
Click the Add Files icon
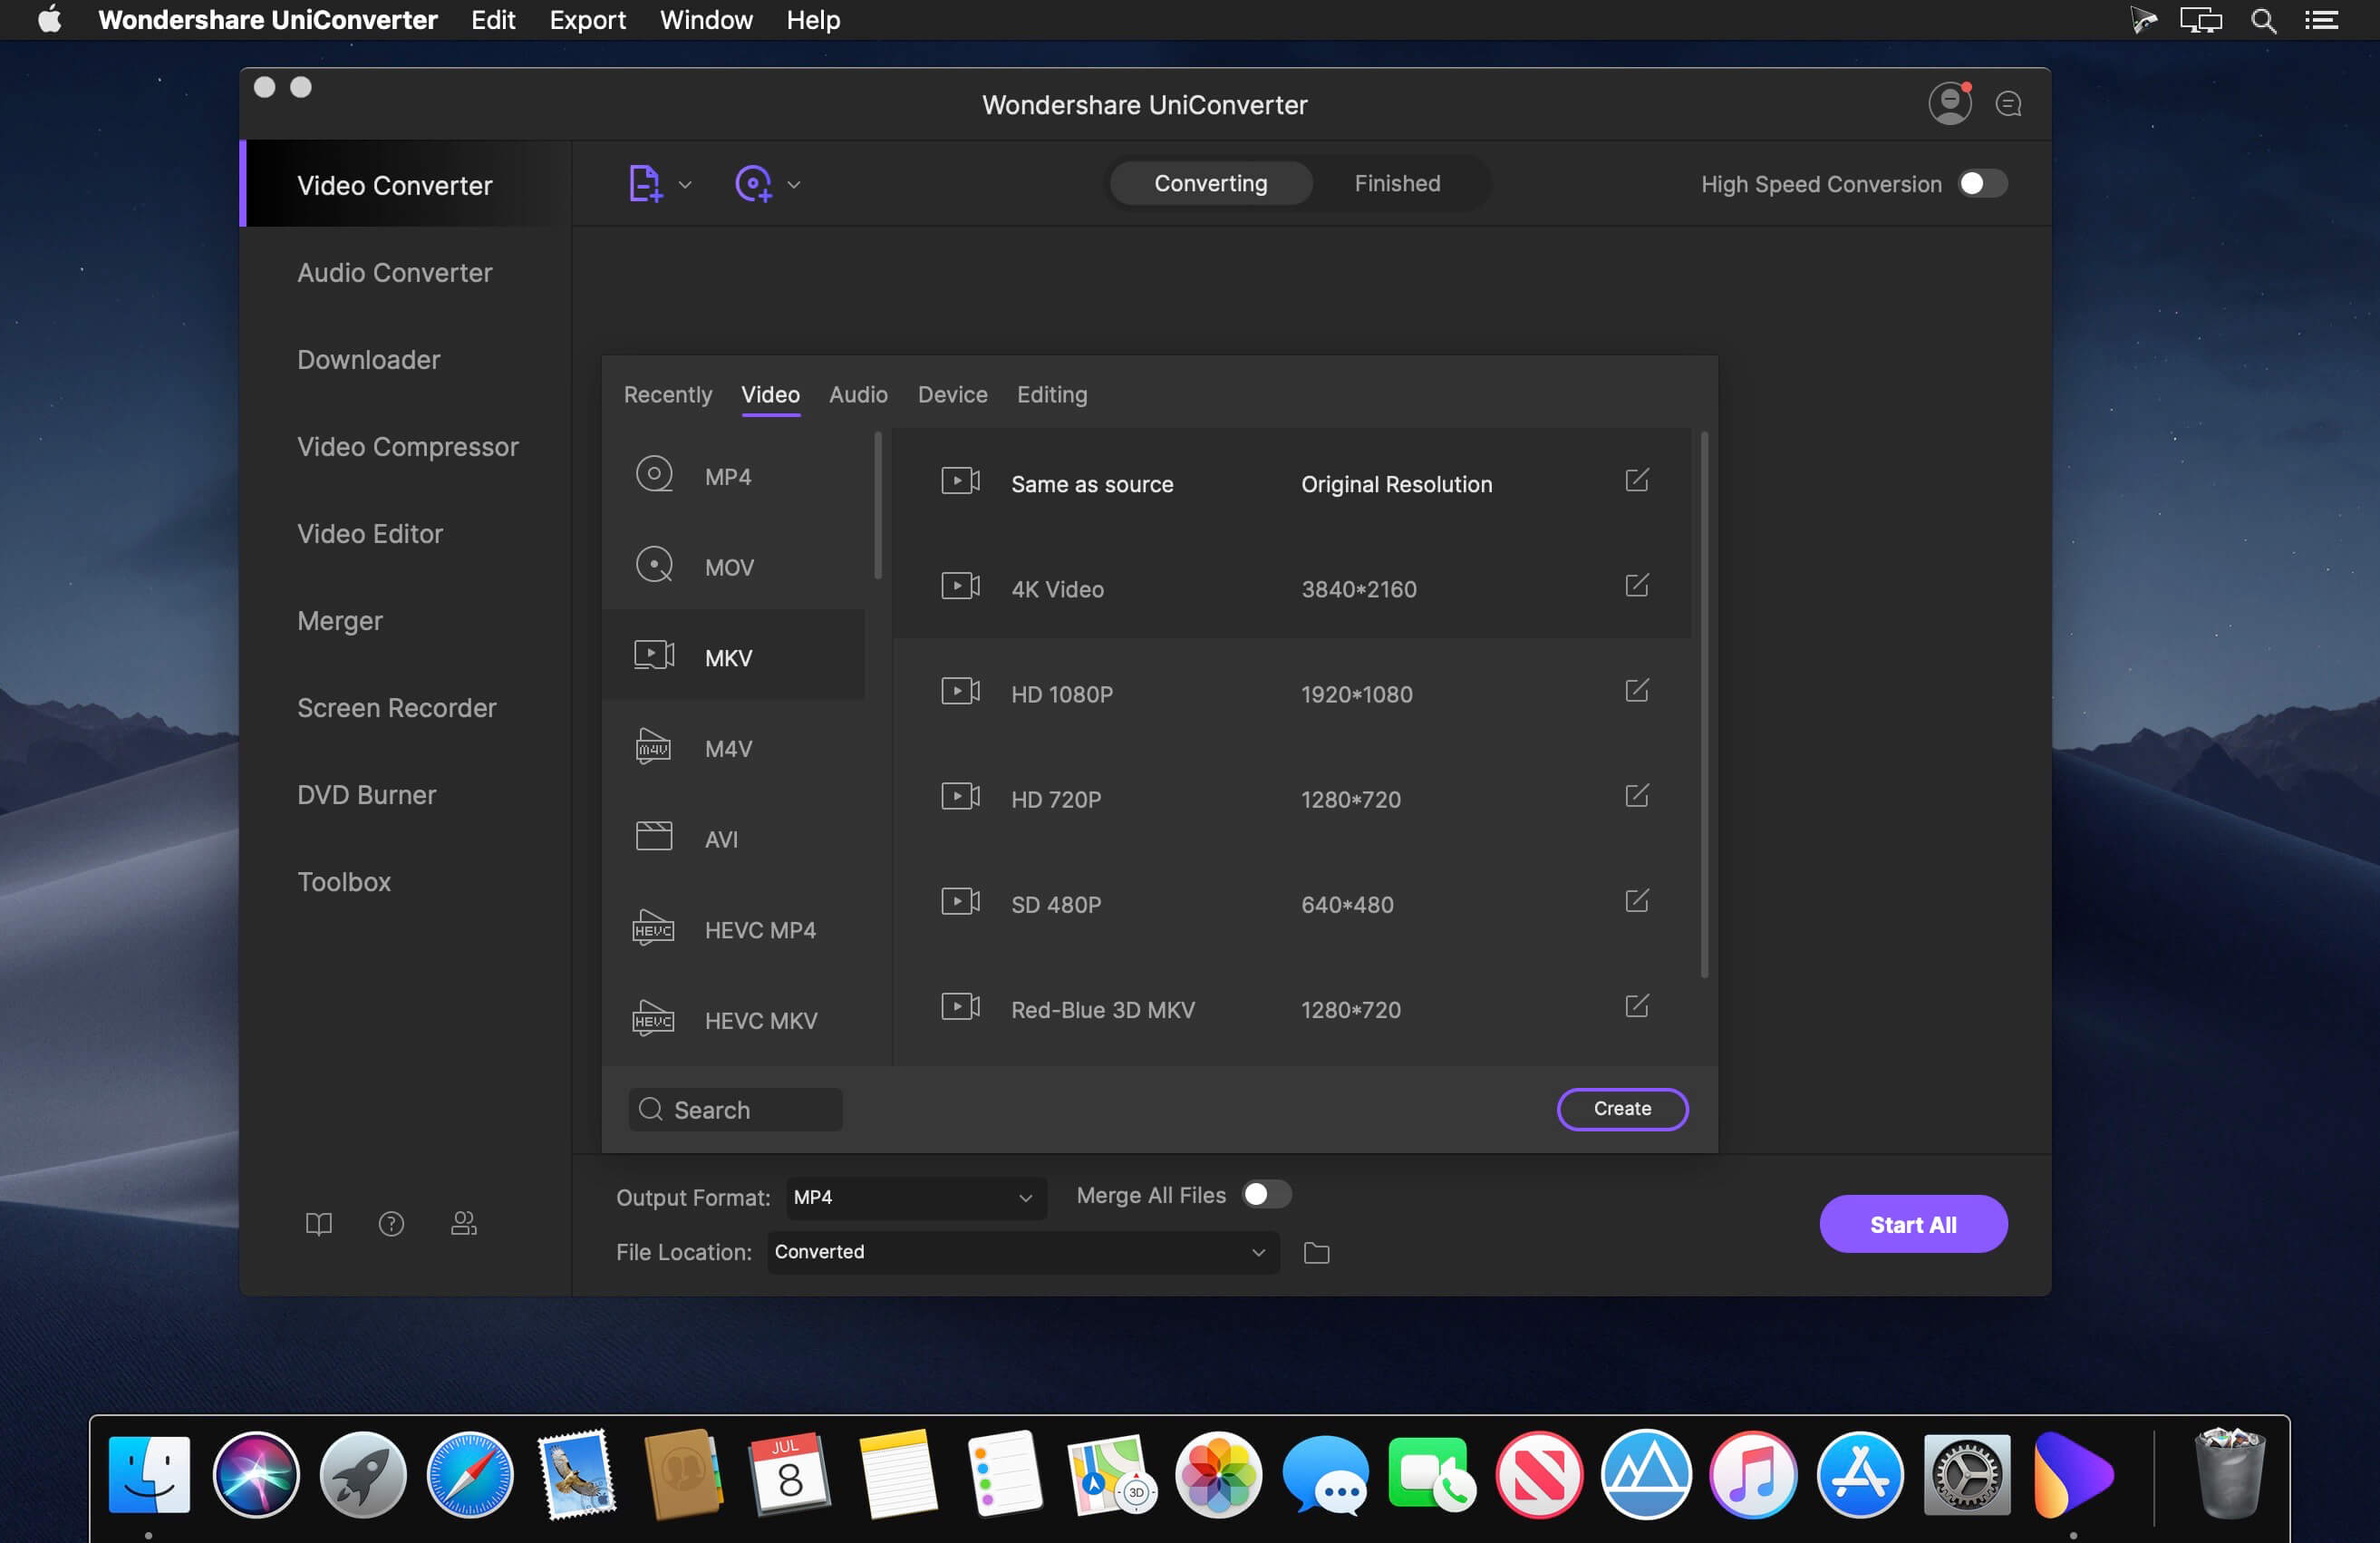647,183
